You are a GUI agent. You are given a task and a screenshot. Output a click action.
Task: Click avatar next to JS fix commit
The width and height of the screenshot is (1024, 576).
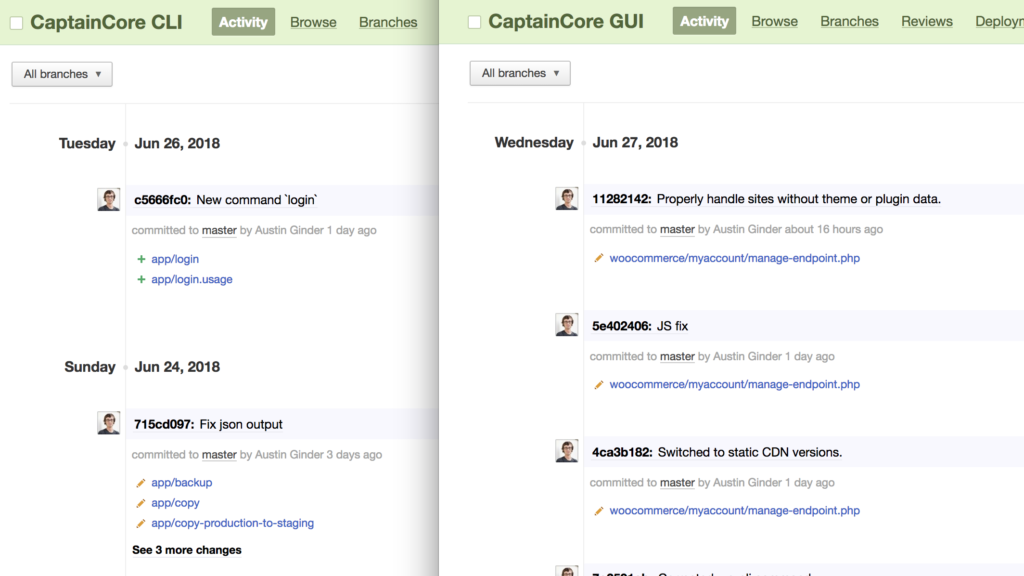point(567,325)
